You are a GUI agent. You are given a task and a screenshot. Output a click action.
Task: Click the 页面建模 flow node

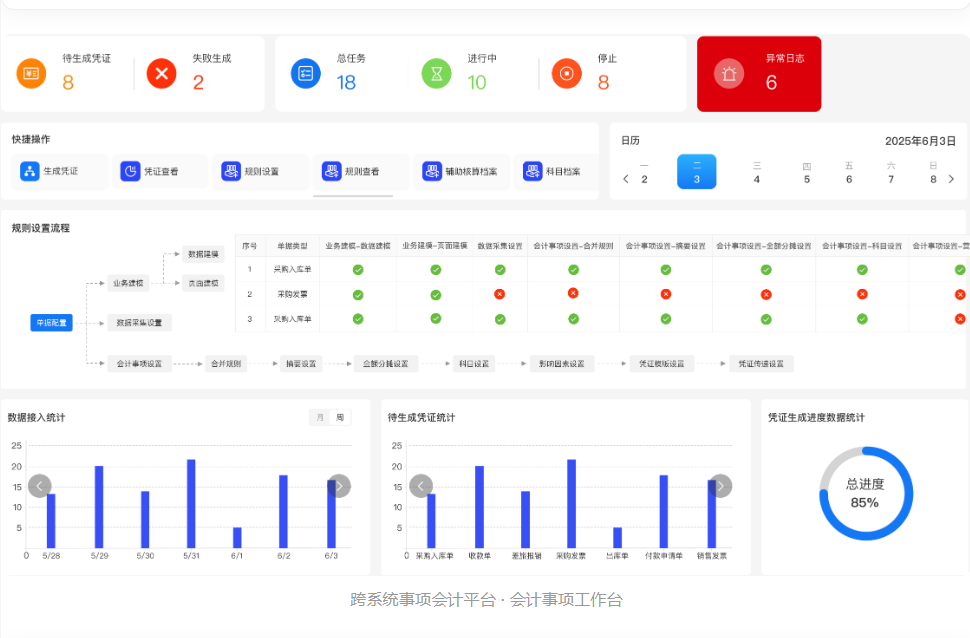pyautogui.click(x=204, y=283)
